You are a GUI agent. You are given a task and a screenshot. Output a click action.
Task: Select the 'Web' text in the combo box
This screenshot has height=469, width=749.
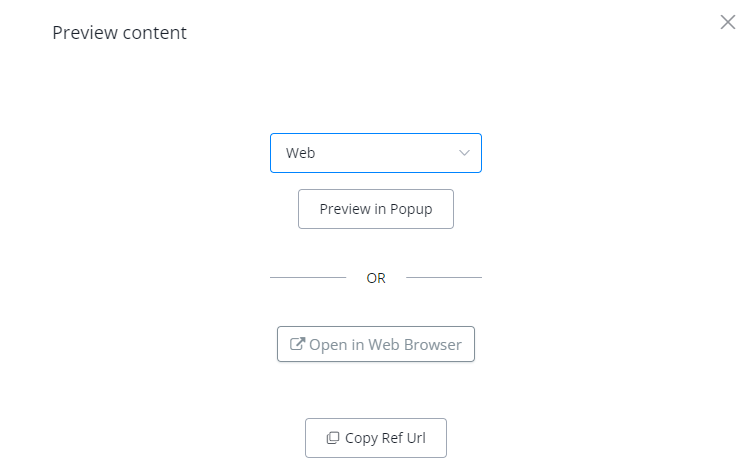pyautogui.click(x=301, y=153)
